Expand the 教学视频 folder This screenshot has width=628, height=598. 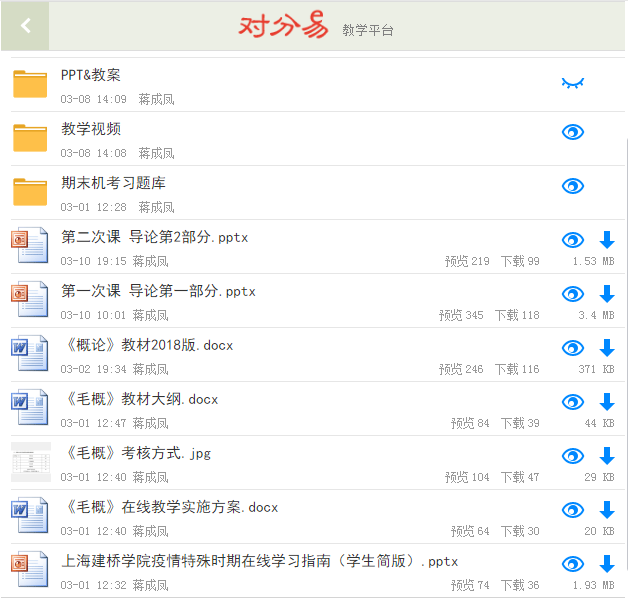91,129
